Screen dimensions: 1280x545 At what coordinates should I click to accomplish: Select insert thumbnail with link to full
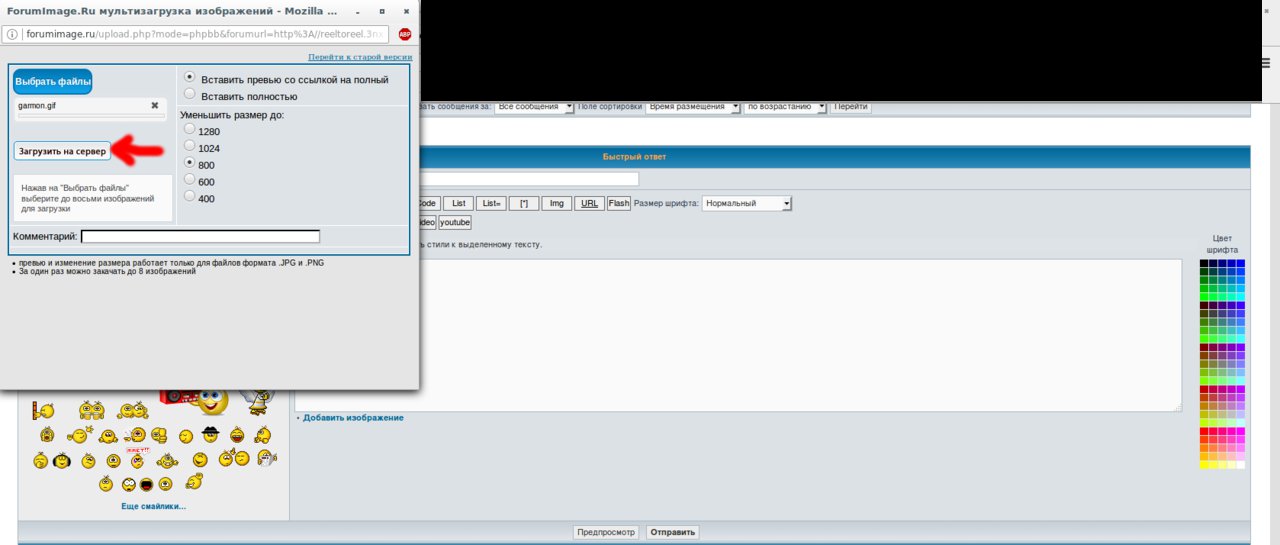[188, 78]
